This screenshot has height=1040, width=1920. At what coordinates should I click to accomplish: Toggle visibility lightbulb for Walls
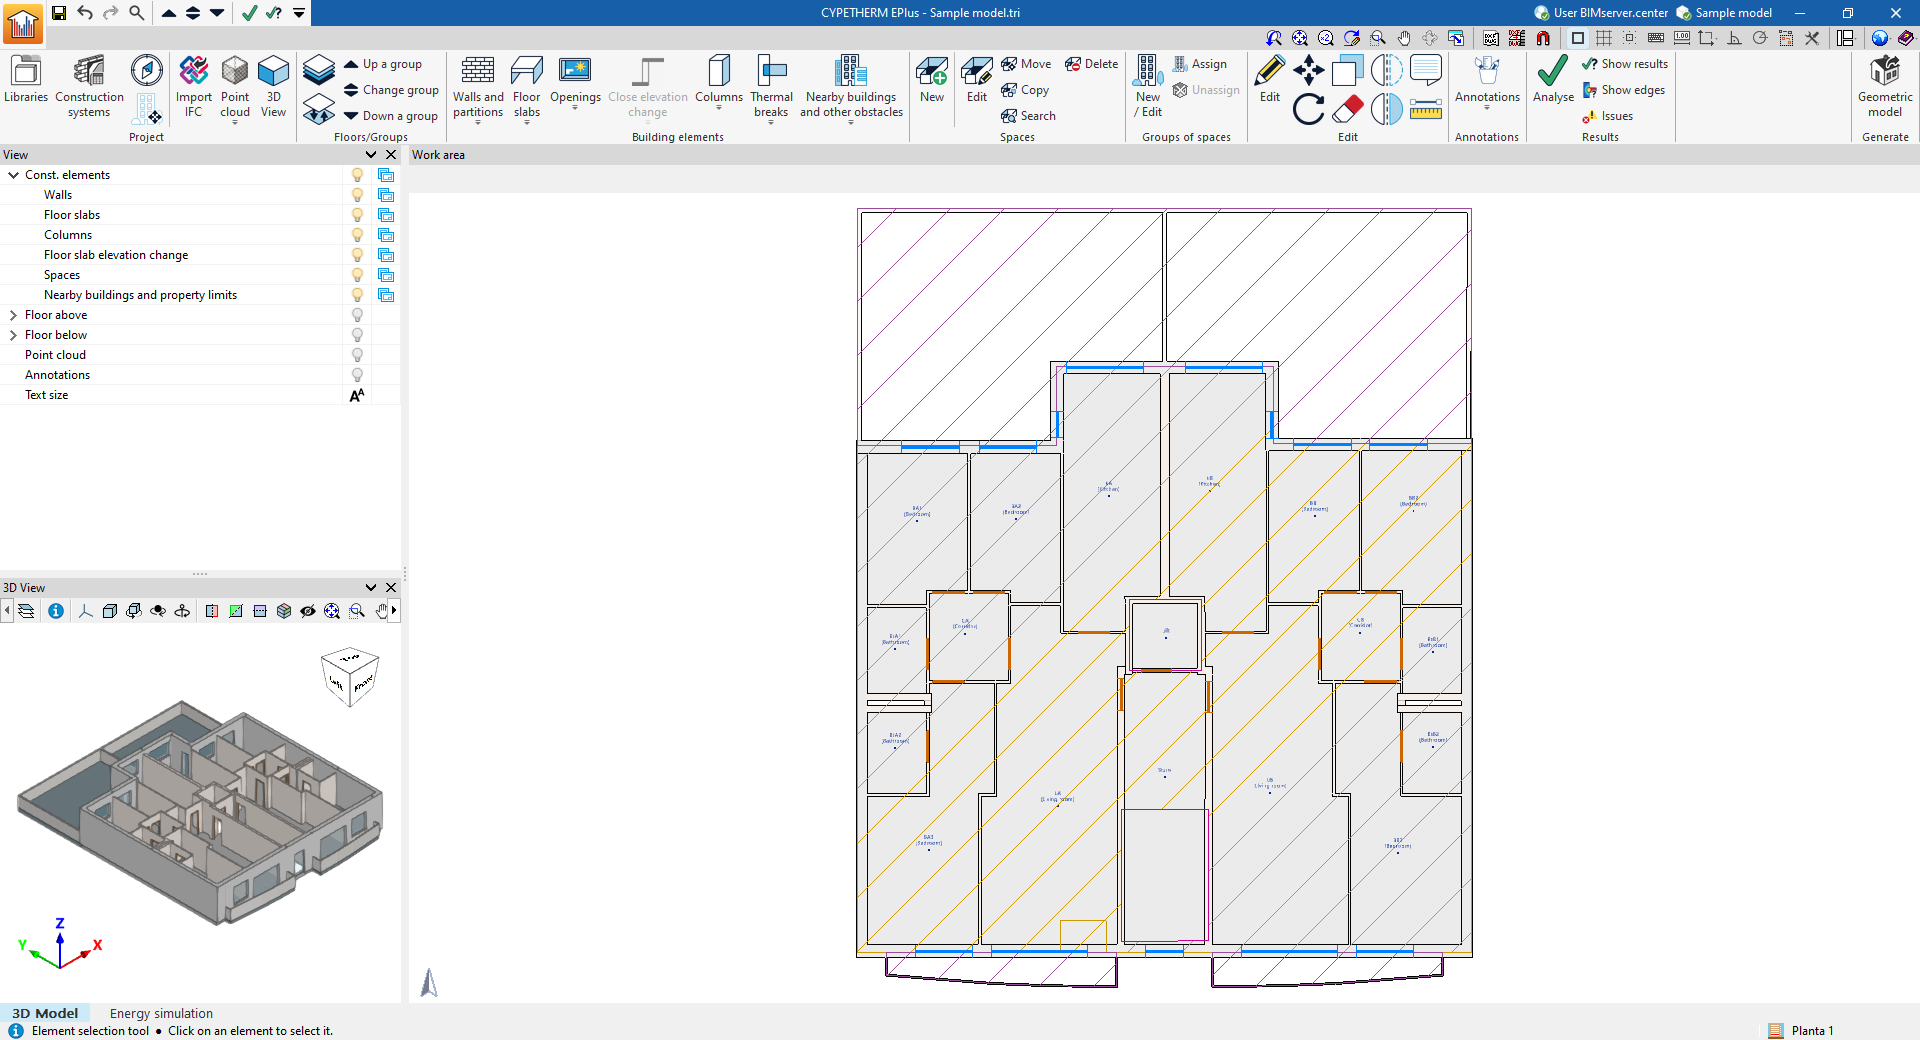click(357, 195)
